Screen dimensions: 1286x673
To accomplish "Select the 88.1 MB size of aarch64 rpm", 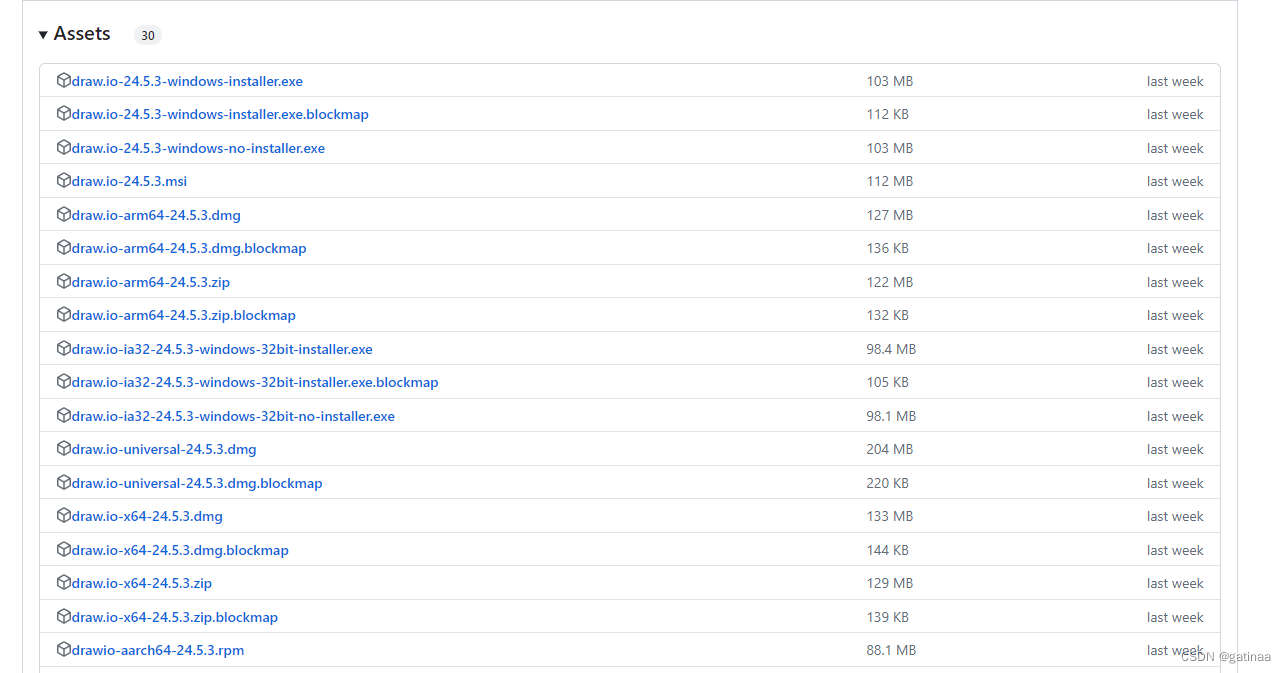I will 891,650.
